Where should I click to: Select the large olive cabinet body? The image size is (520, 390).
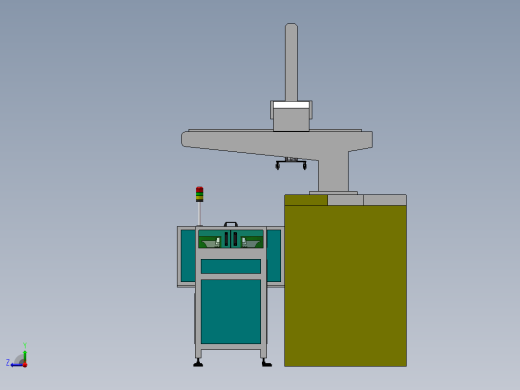coord(345,286)
